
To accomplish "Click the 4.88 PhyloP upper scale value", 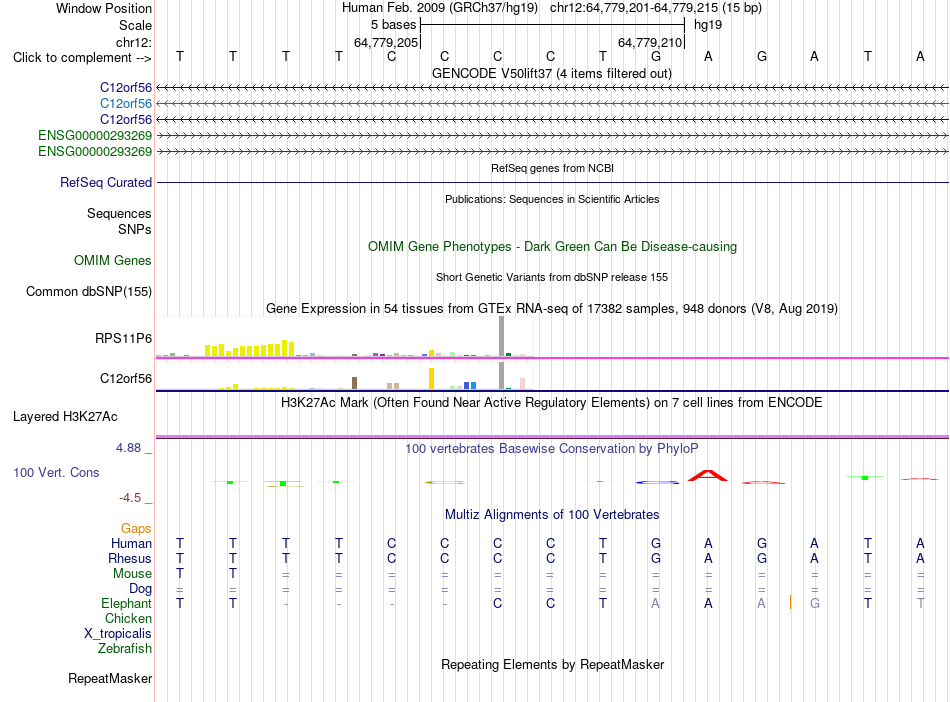I will click(128, 448).
